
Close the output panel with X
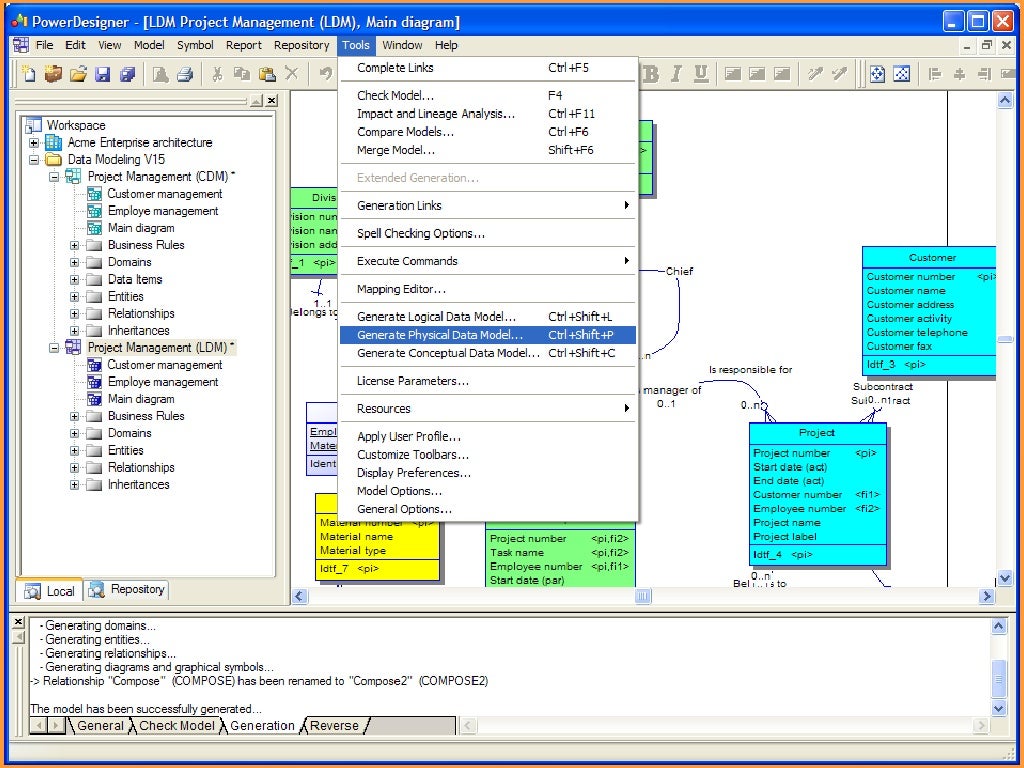(18, 622)
